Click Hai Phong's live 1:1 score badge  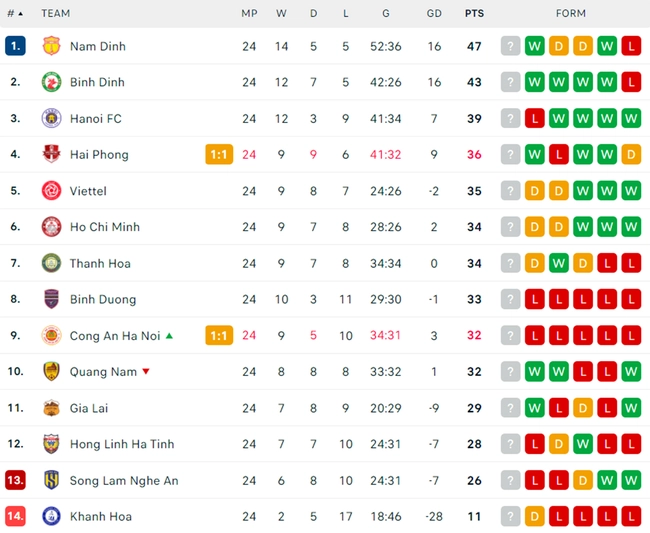[x=219, y=155]
